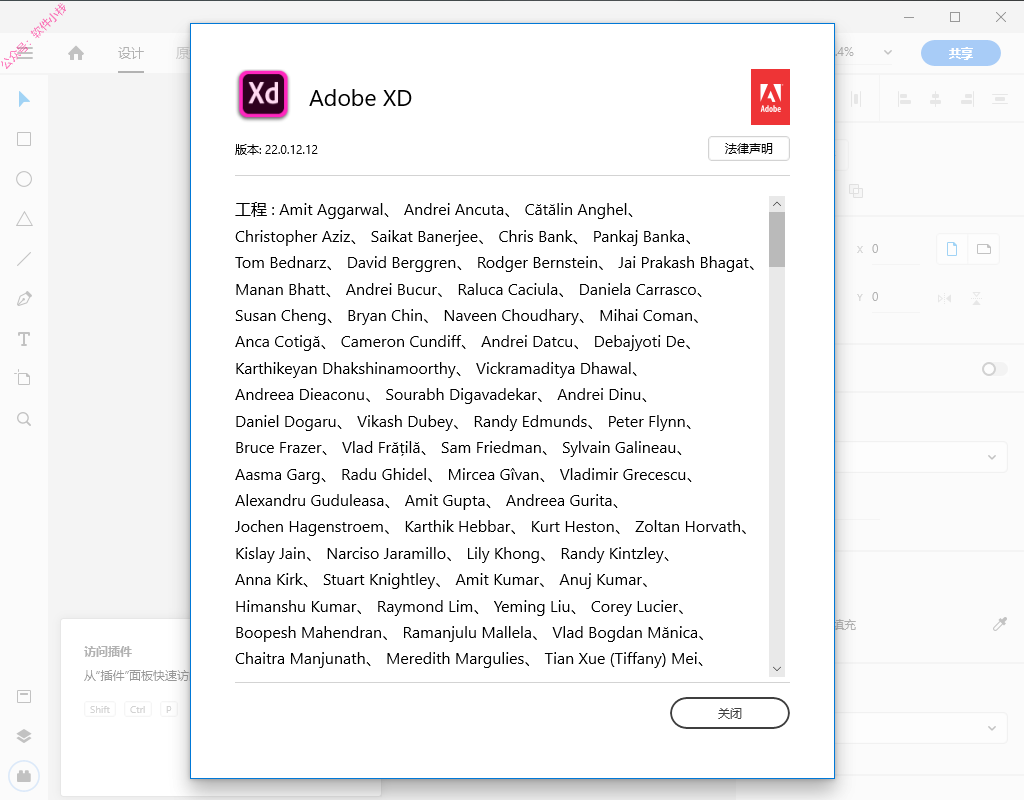This screenshot has width=1024, height=800.
Task: Select the Pen tool
Action: coord(24,299)
